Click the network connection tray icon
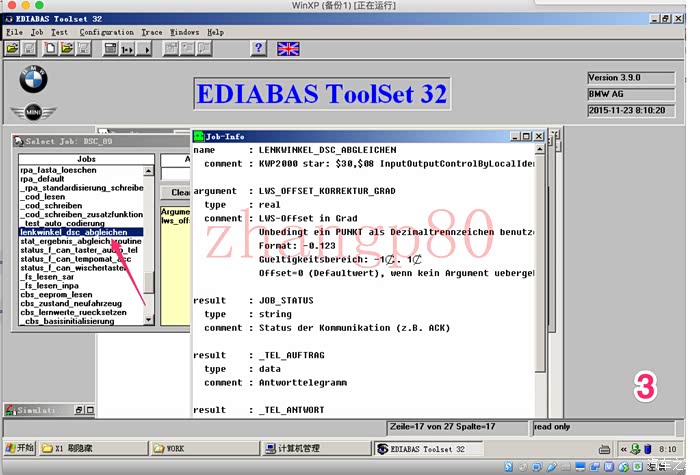This screenshot has height=475, width=700. point(636,449)
